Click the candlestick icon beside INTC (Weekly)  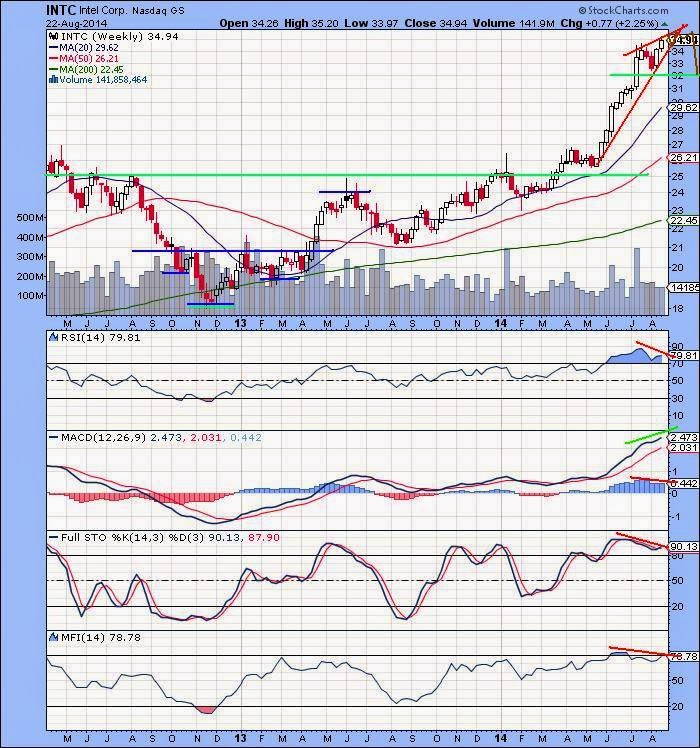click(x=53, y=36)
